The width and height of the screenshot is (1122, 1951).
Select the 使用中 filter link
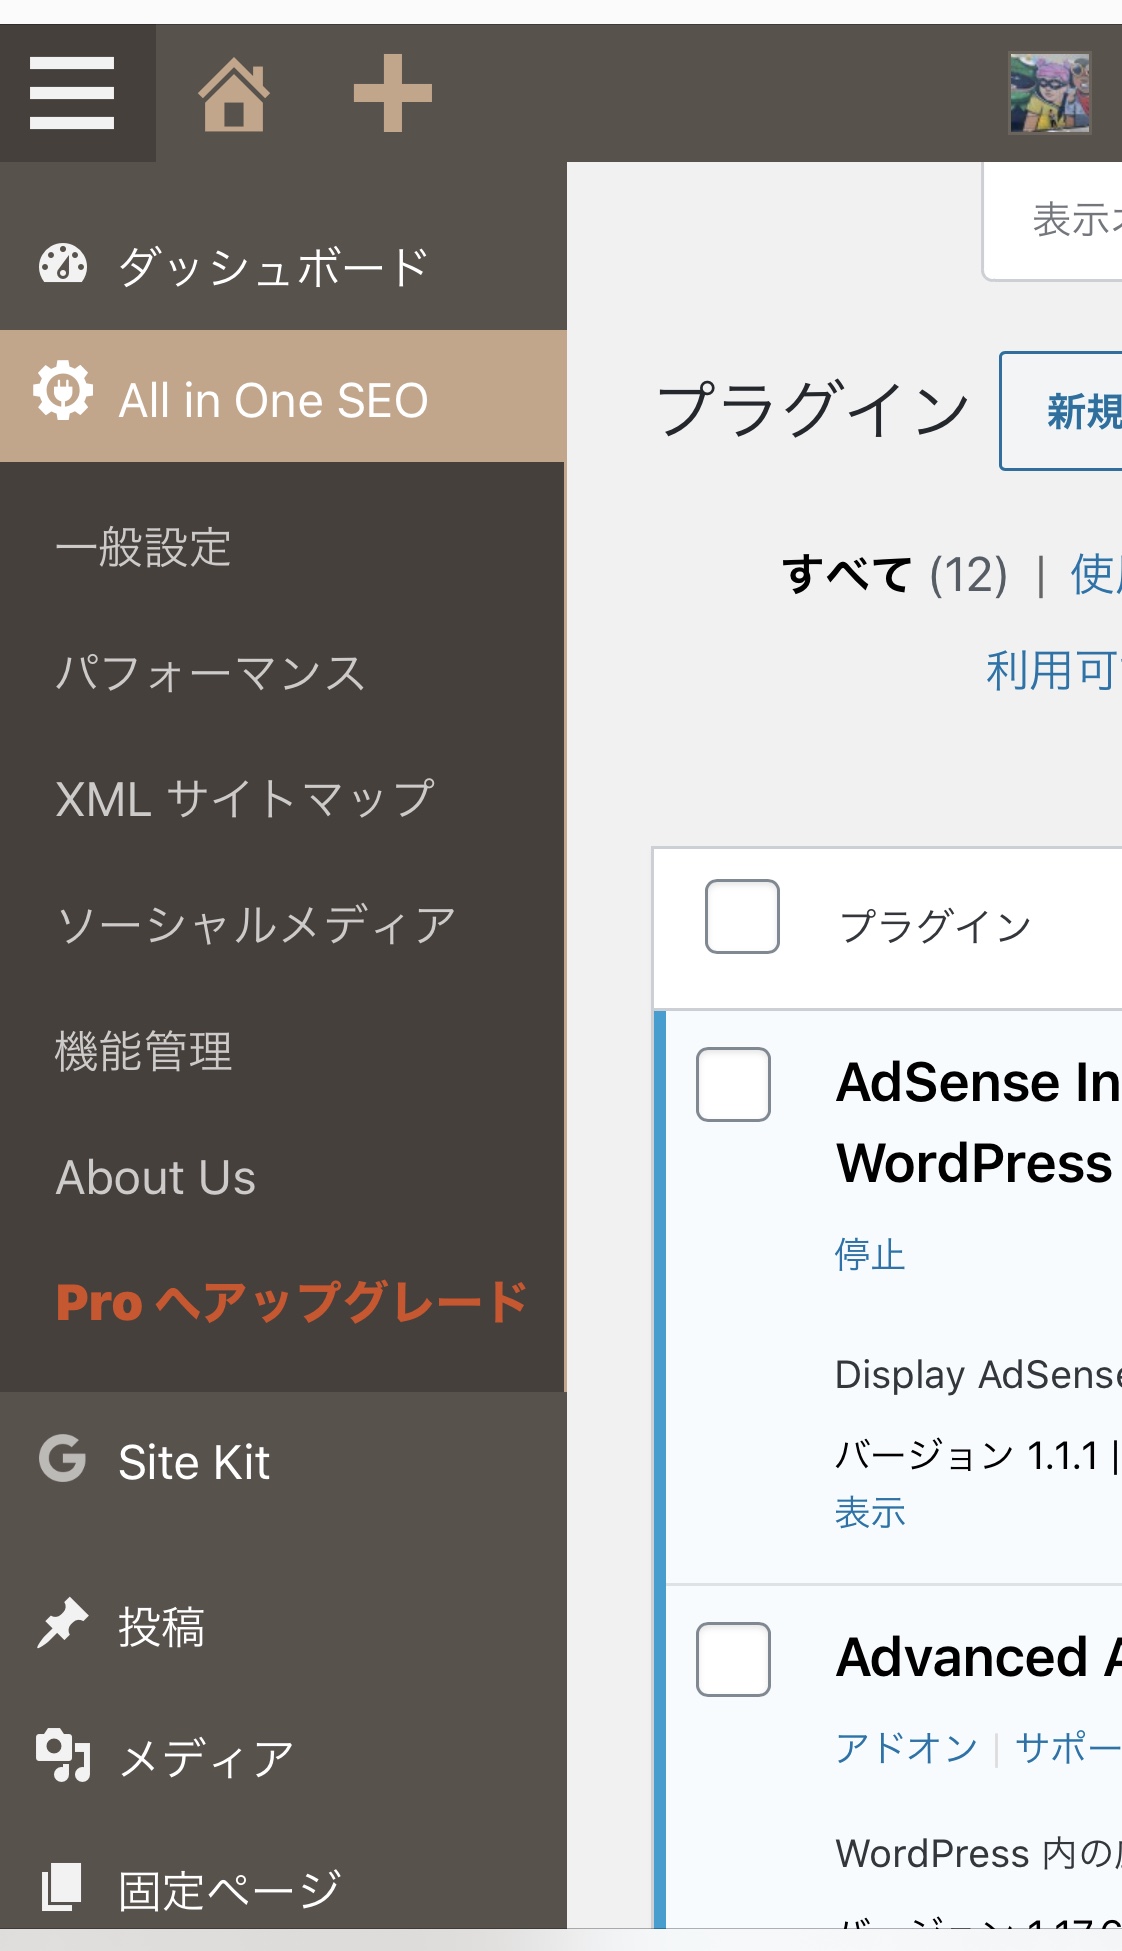click(1096, 575)
